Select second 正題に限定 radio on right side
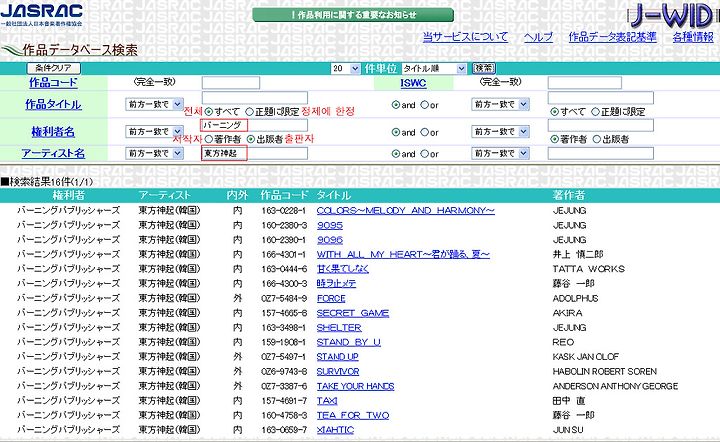The width and height of the screenshot is (720, 442). click(x=595, y=112)
